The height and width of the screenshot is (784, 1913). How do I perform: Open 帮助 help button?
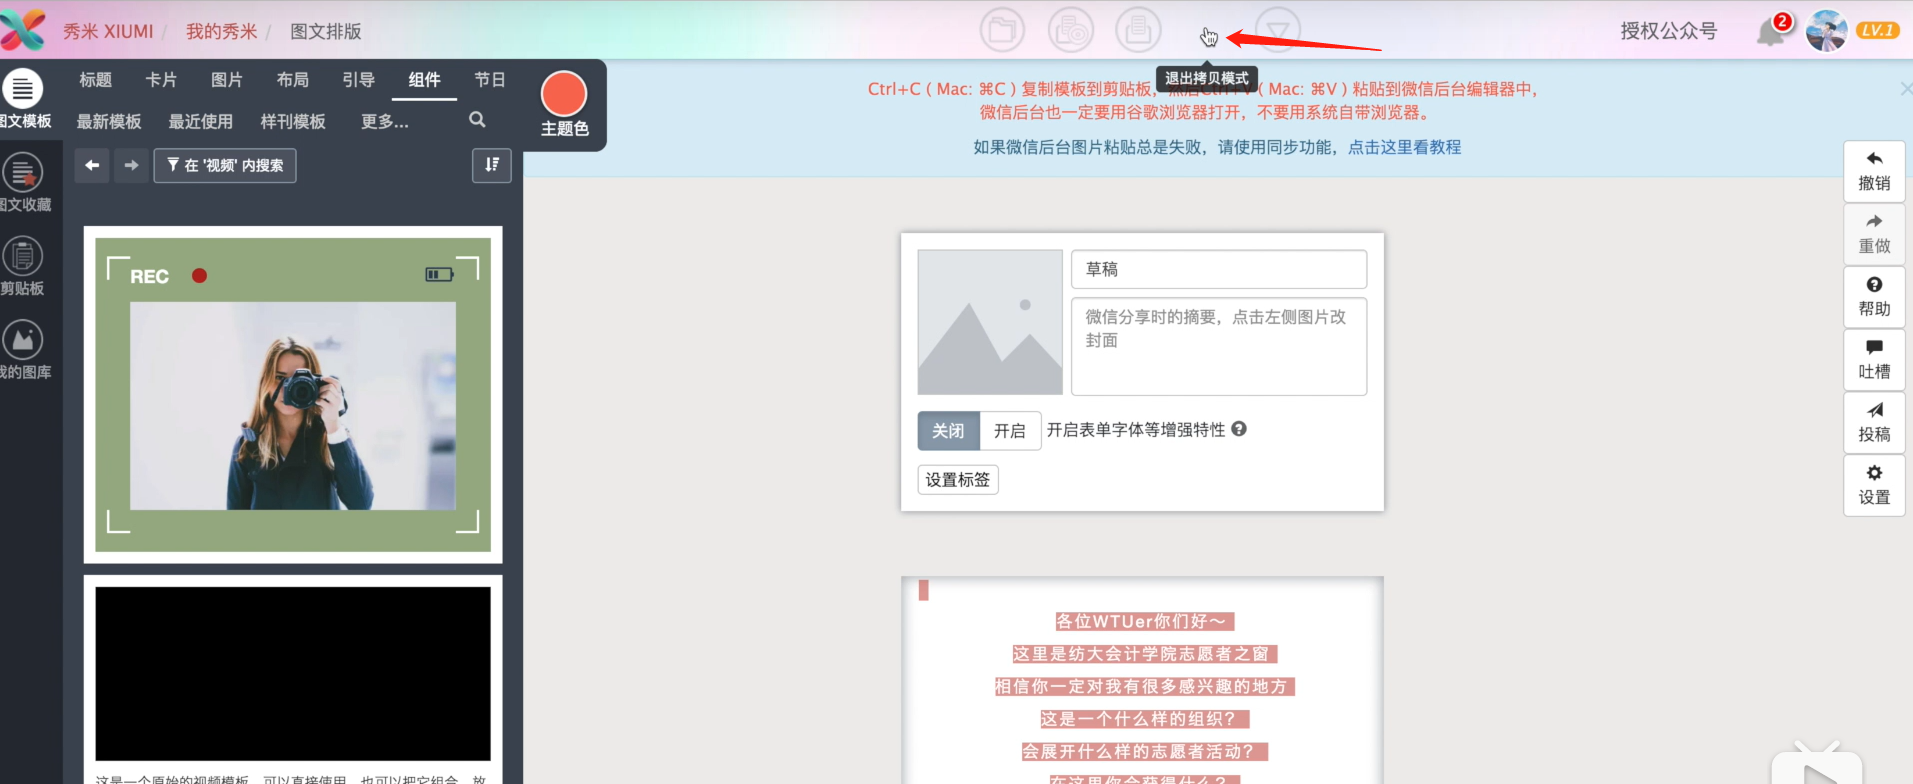[1874, 297]
